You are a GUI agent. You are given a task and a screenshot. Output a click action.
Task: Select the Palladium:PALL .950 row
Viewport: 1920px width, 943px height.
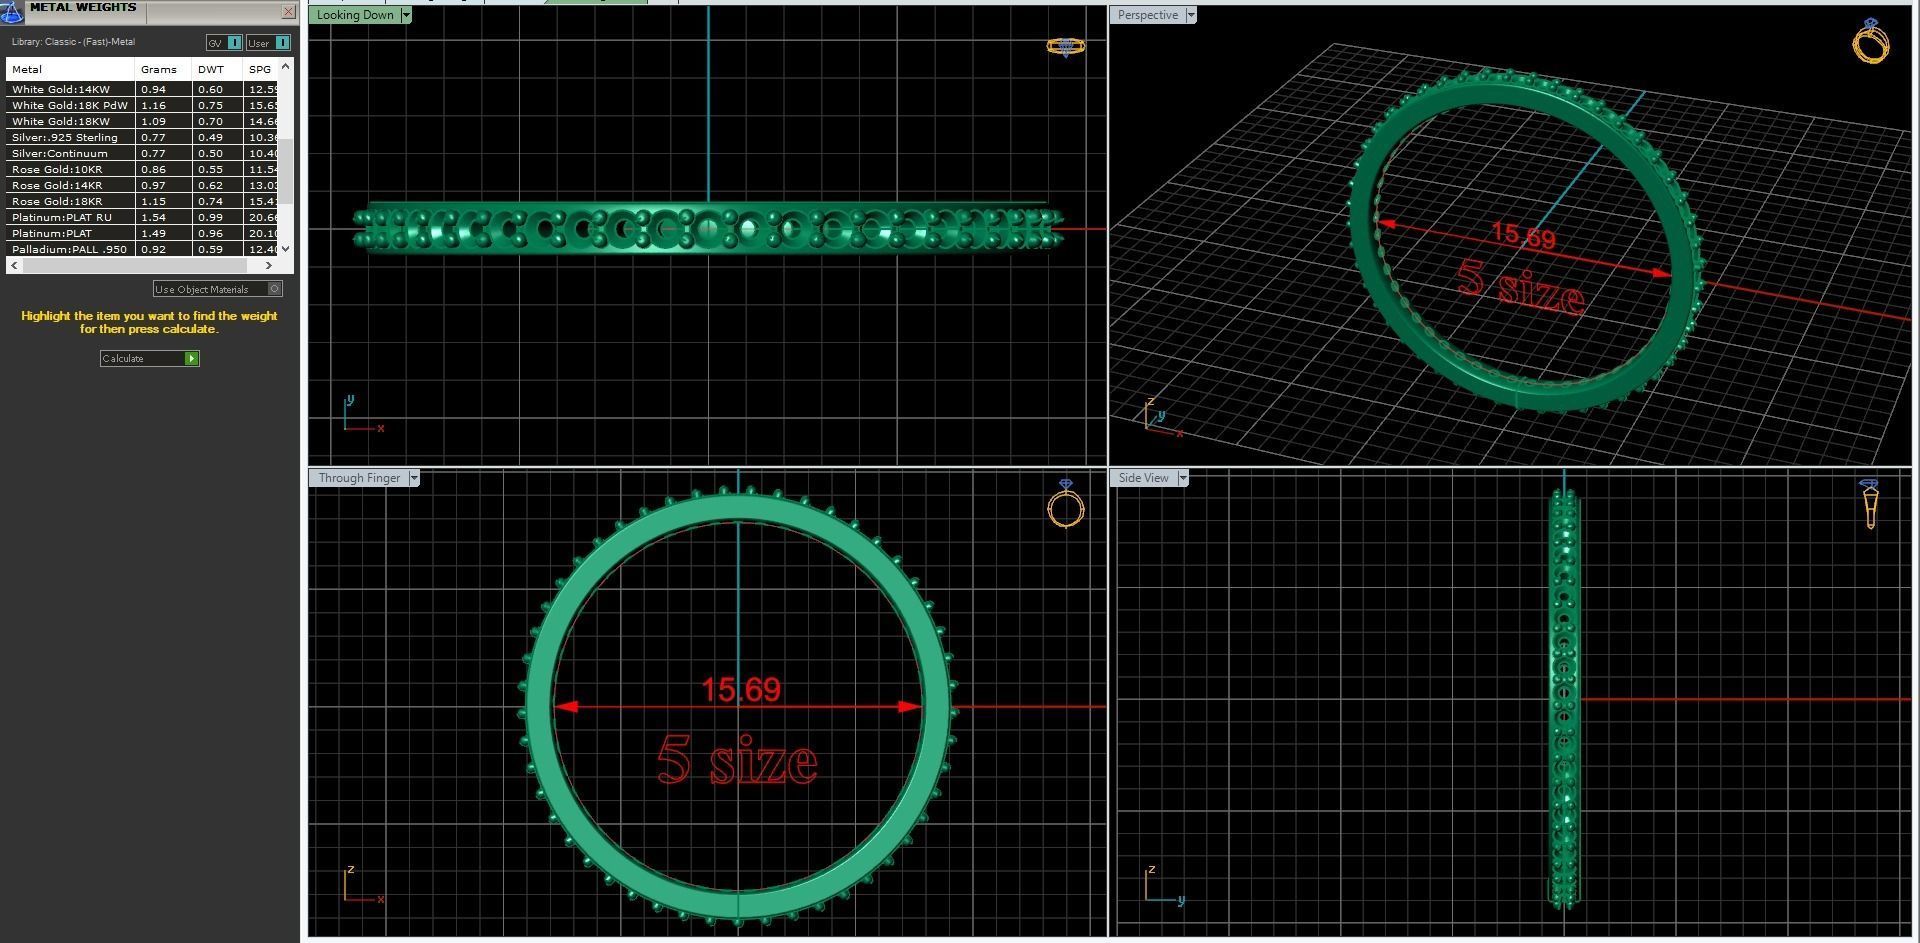(142, 249)
